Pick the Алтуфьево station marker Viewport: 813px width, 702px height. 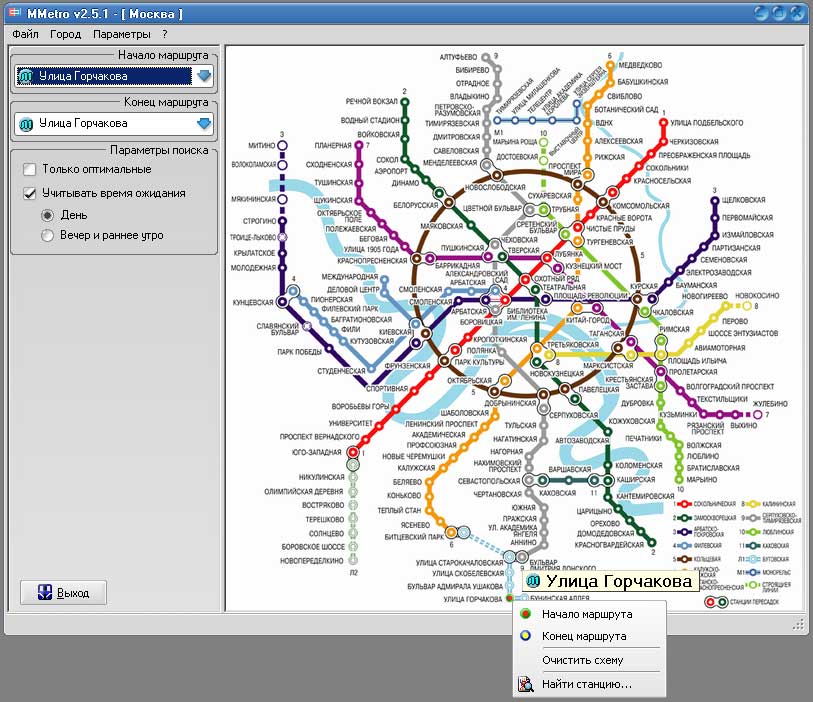pyautogui.click(x=486, y=57)
